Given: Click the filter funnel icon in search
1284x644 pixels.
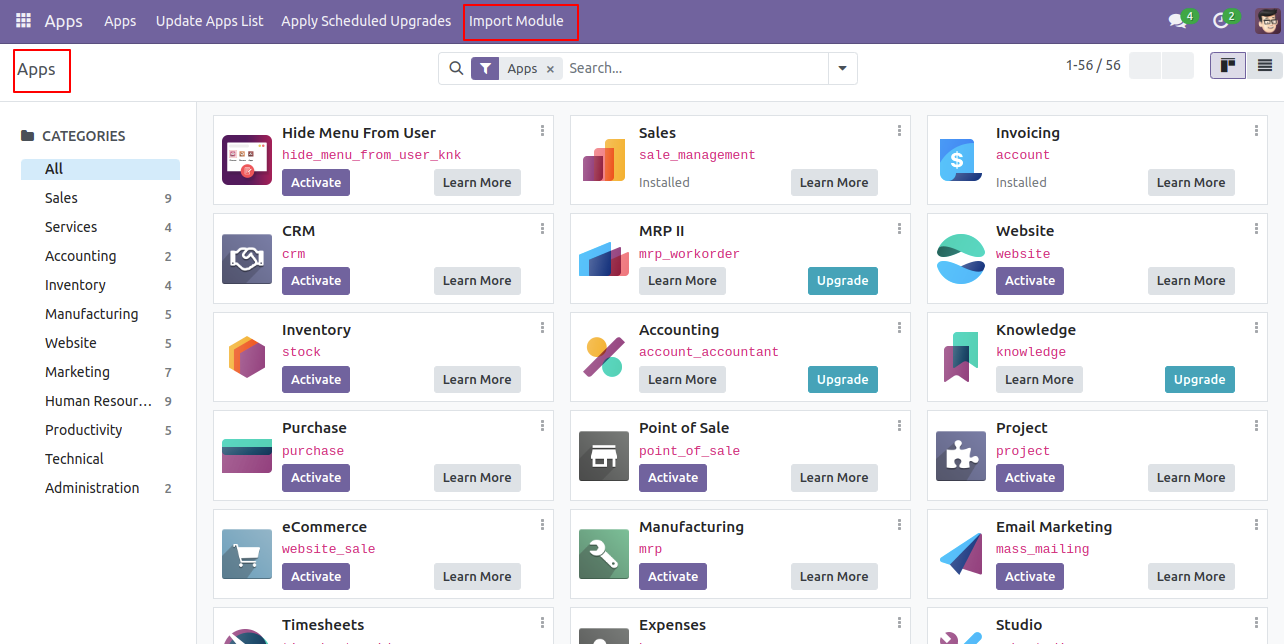Looking at the screenshot, I should pyautogui.click(x=485, y=68).
